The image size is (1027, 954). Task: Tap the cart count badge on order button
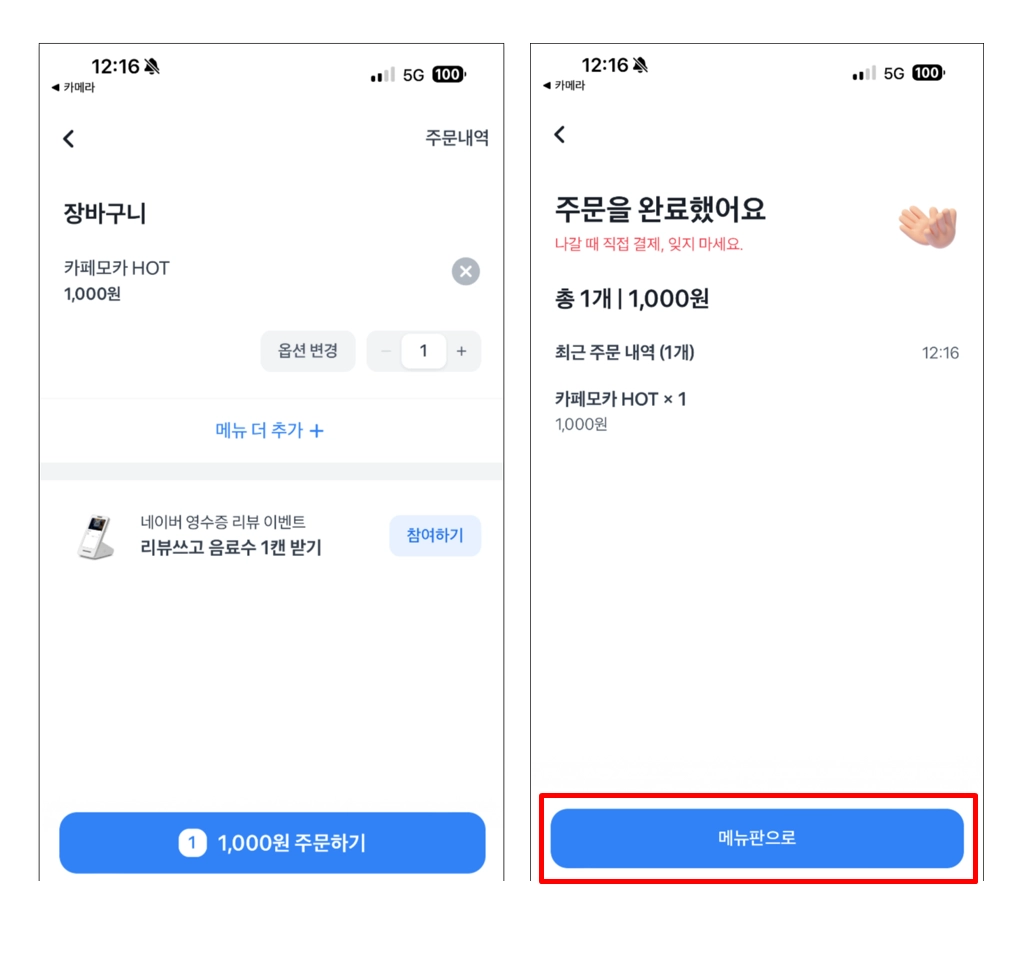pos(193,843)
